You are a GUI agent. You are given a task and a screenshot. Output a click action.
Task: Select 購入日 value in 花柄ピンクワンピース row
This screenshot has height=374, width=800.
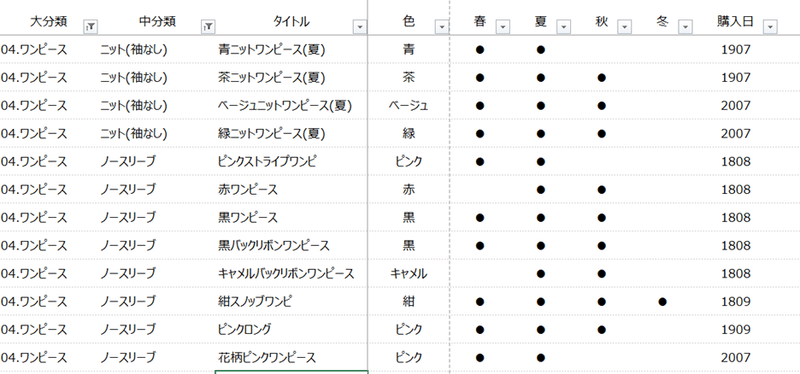pyautogui.click(x=736, y=358)
